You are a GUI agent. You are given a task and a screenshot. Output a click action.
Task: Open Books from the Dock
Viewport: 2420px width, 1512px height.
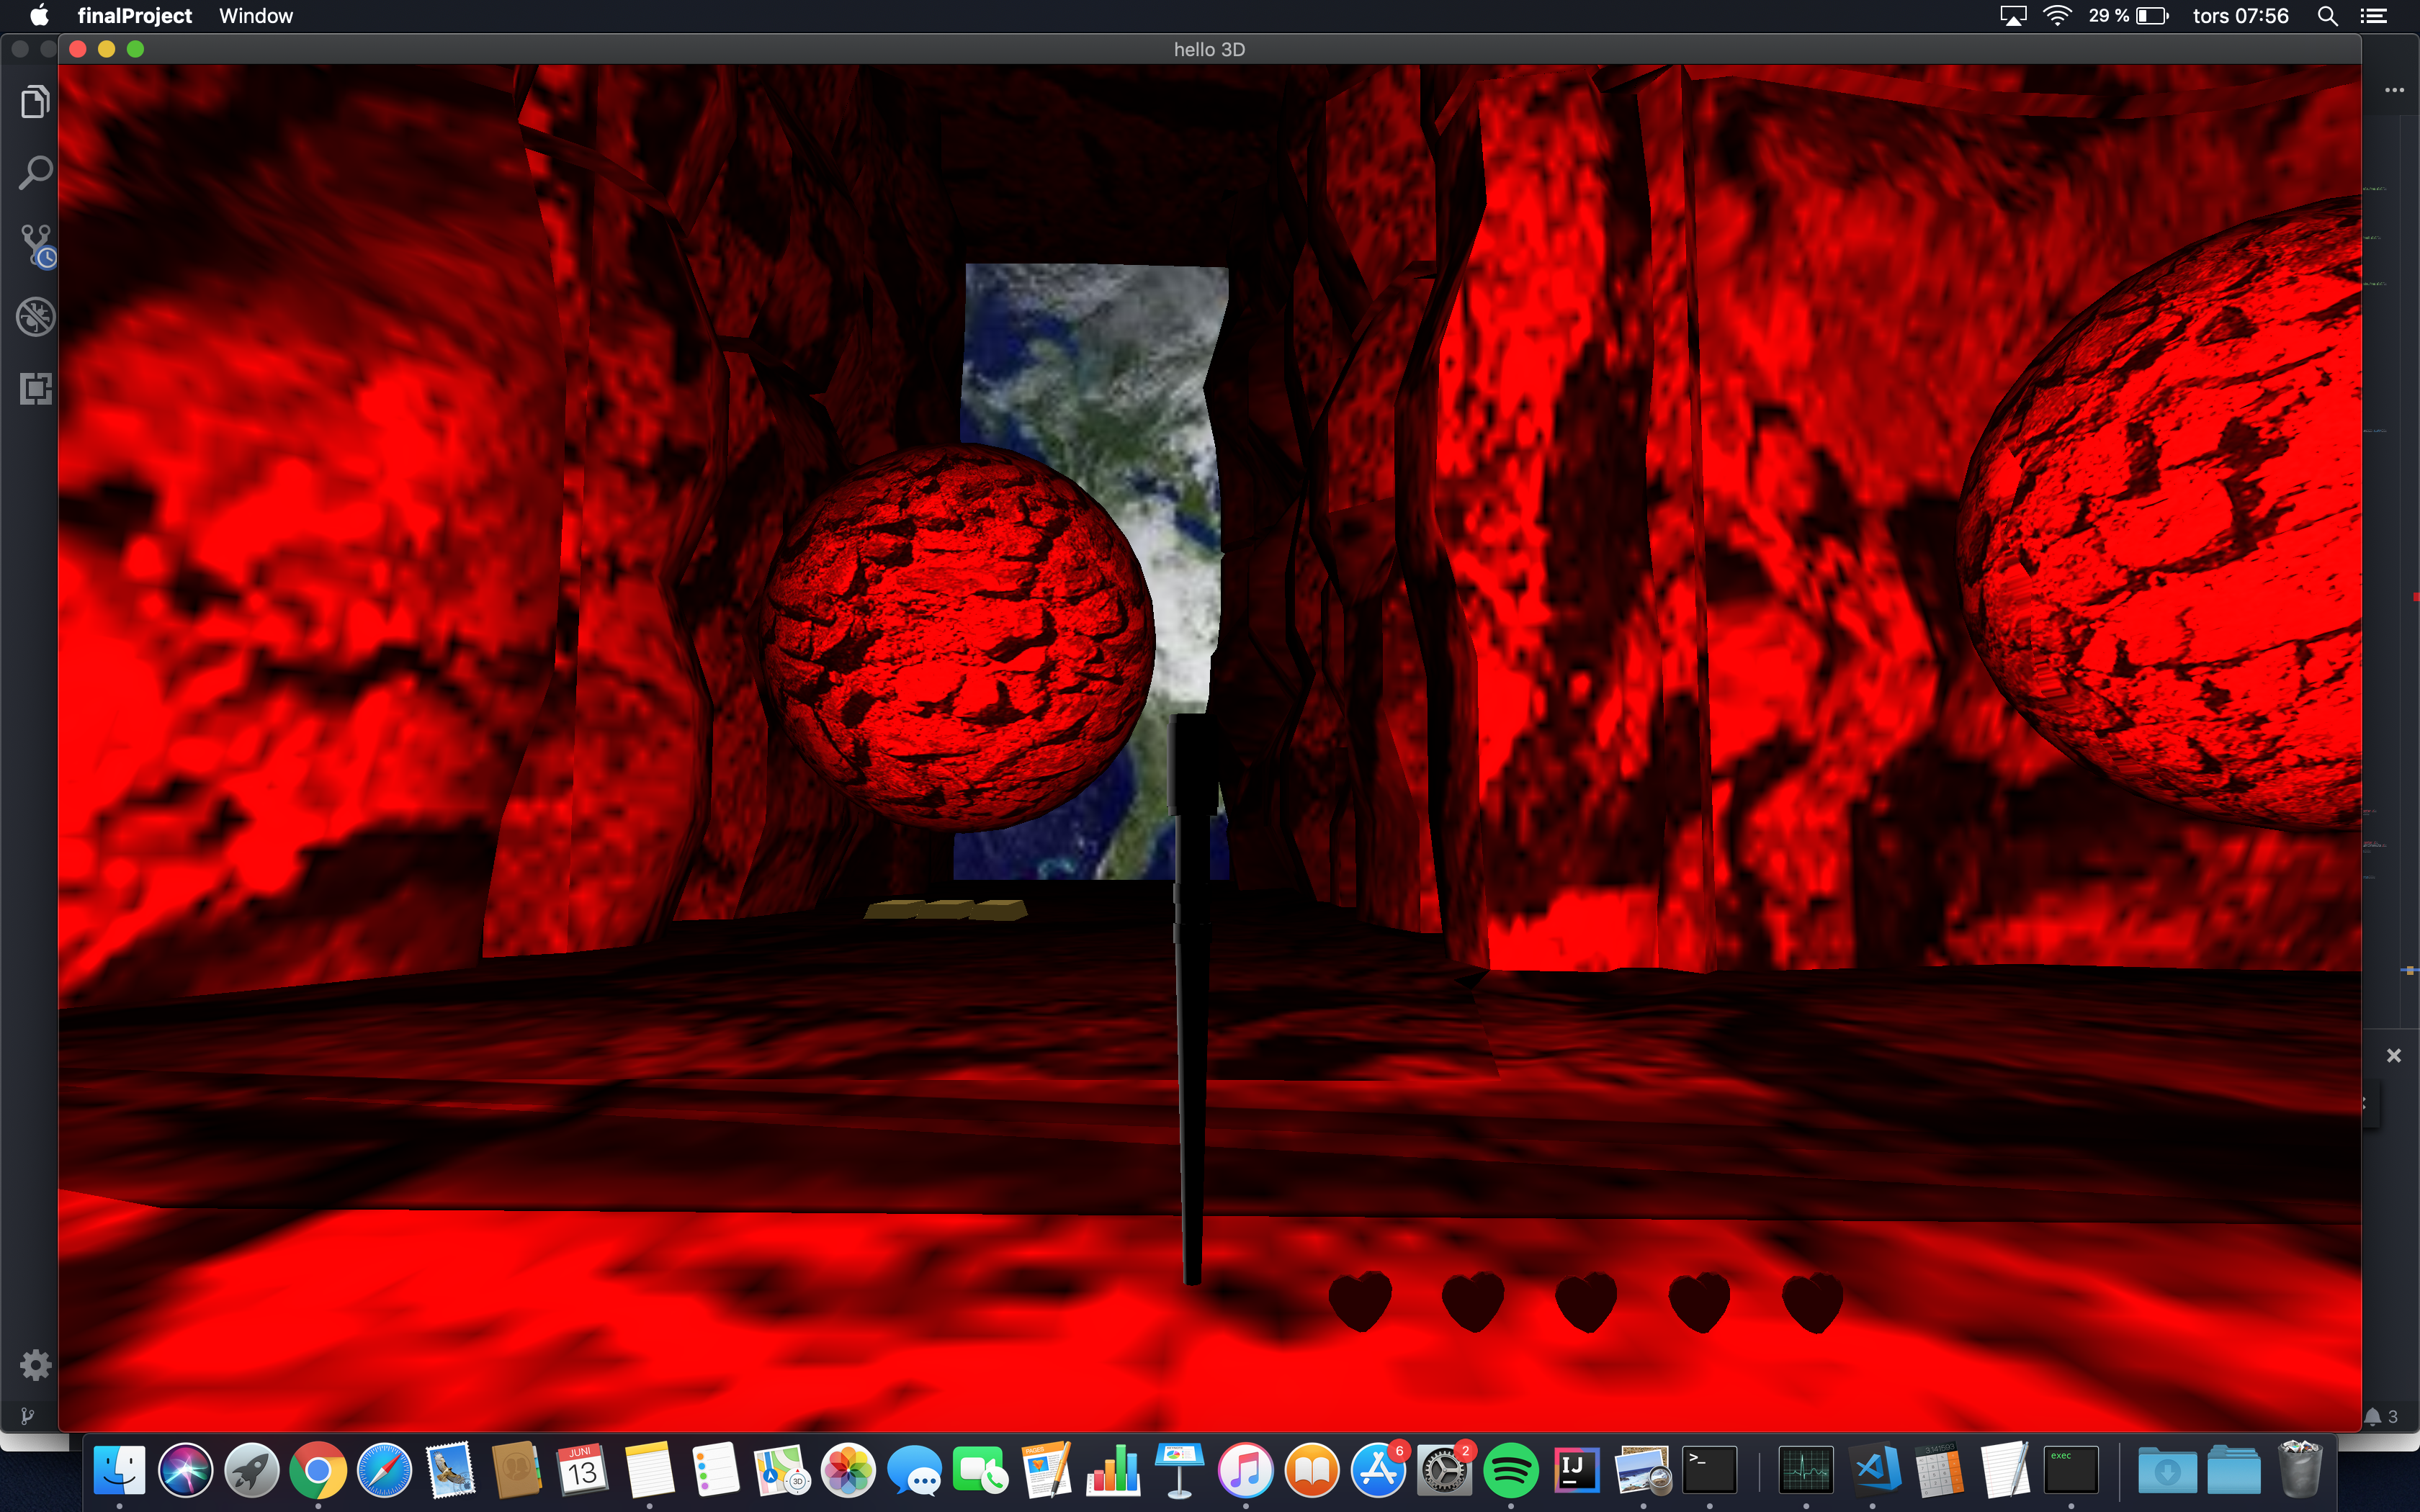1312,1470
